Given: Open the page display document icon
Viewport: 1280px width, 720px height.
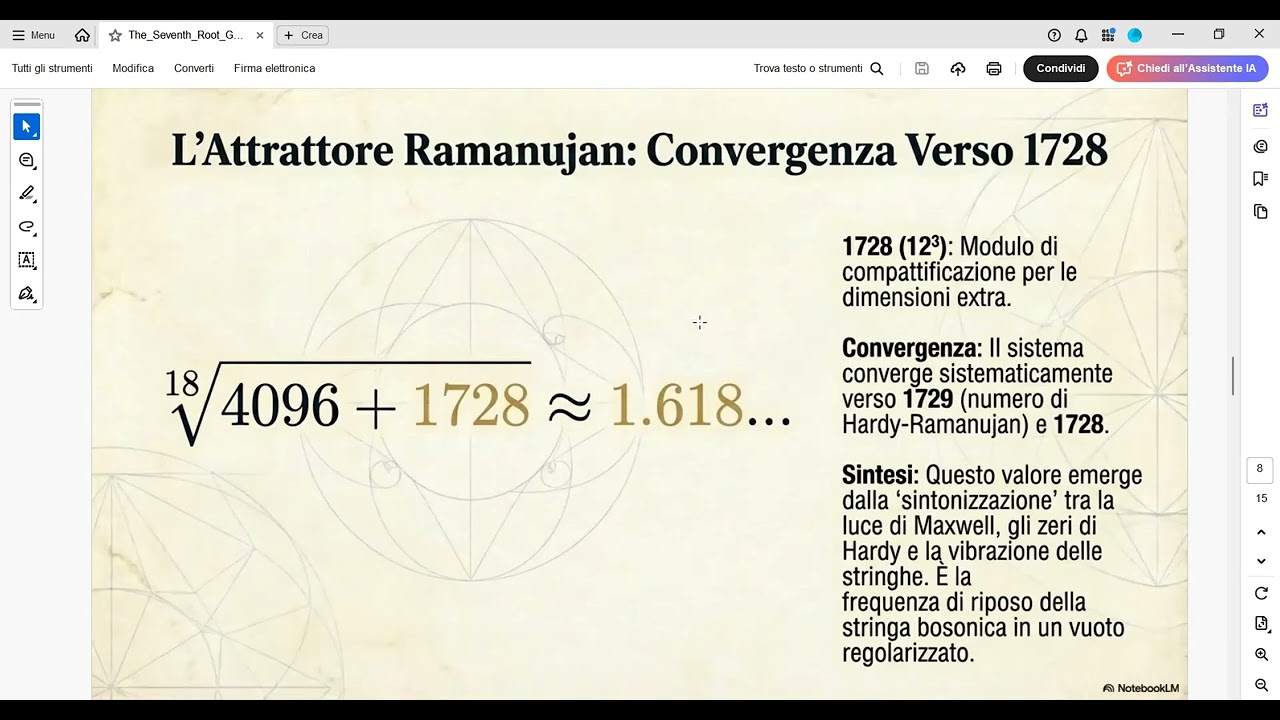Looking at the screenshot, I should (x=1261, y=623).
